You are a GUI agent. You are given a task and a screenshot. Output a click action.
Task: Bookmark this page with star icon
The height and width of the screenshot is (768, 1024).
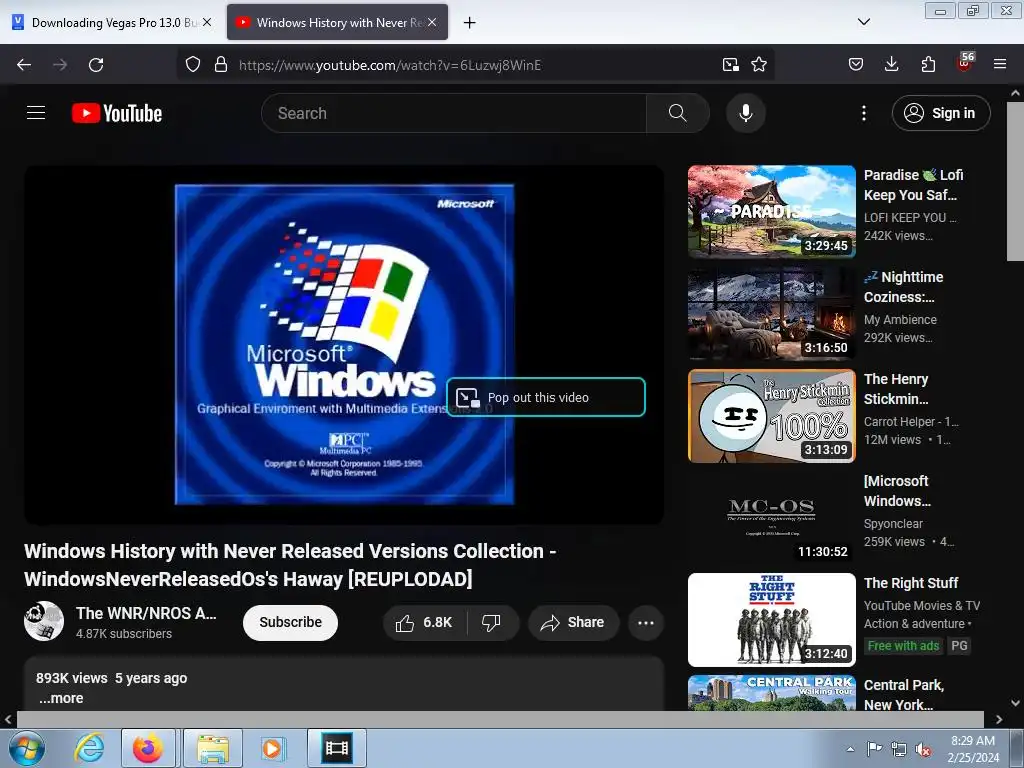758,65
